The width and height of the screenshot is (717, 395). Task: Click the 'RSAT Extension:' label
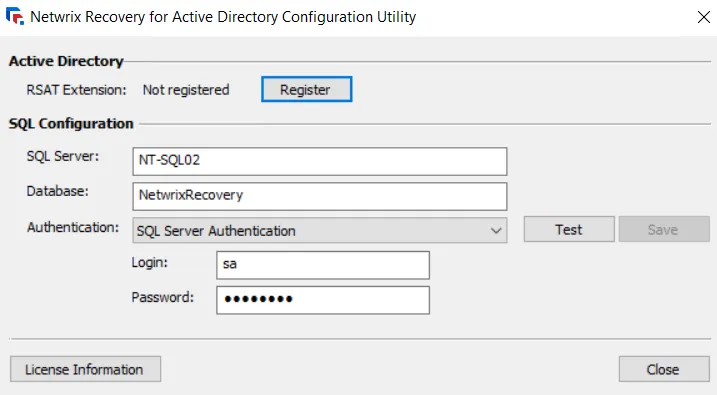(76, 90)
